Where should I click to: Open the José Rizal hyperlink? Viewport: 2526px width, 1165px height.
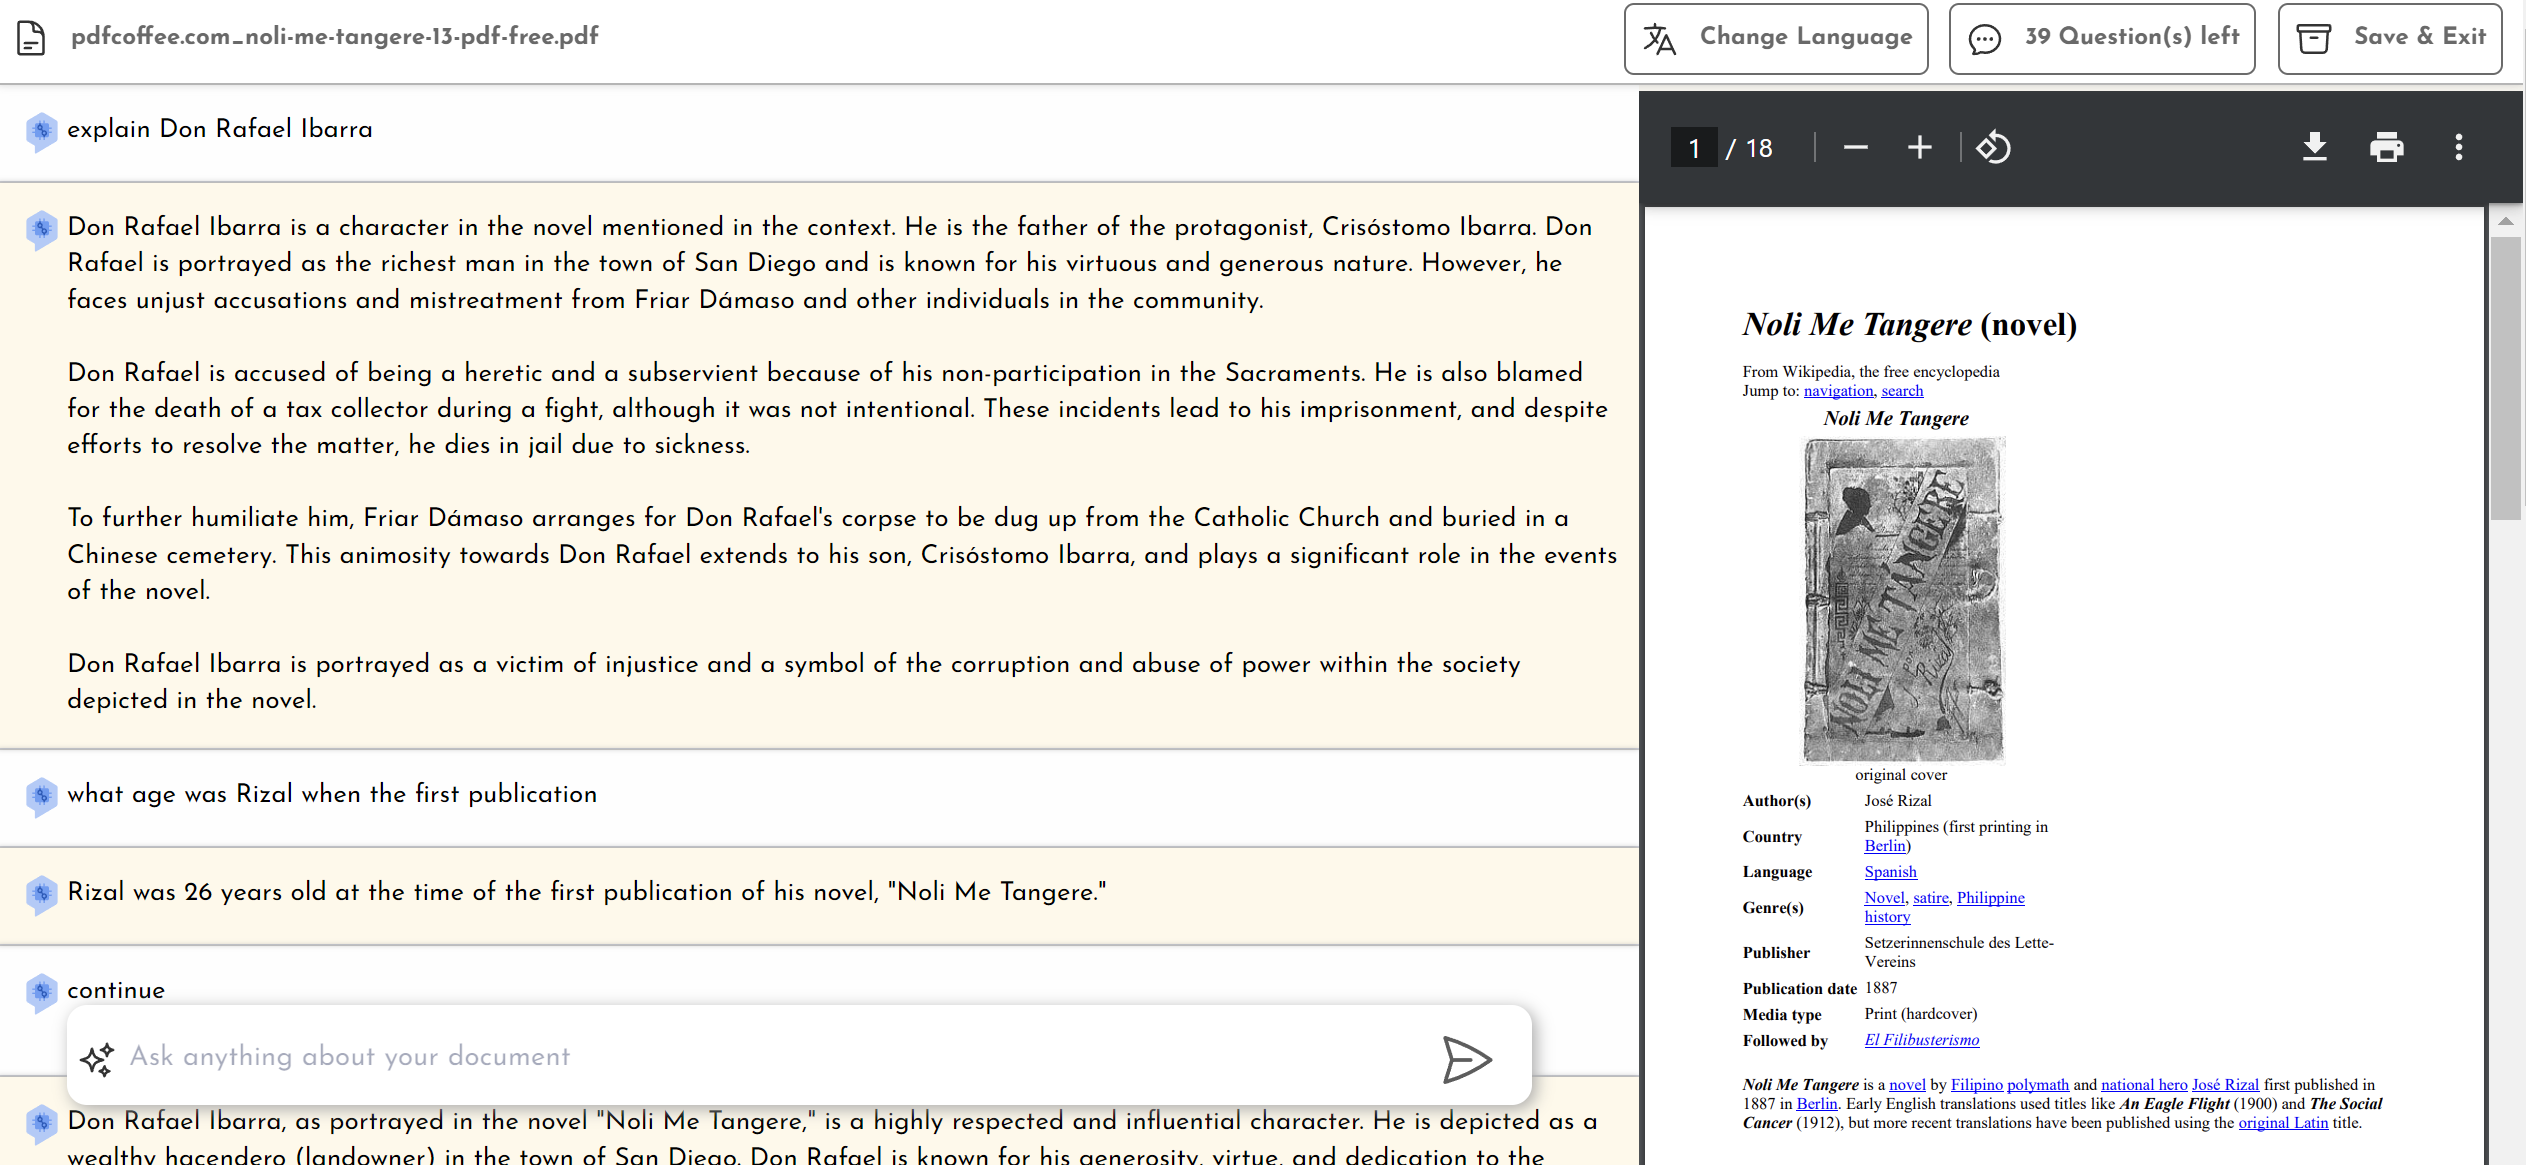tap(2225, 1085)
